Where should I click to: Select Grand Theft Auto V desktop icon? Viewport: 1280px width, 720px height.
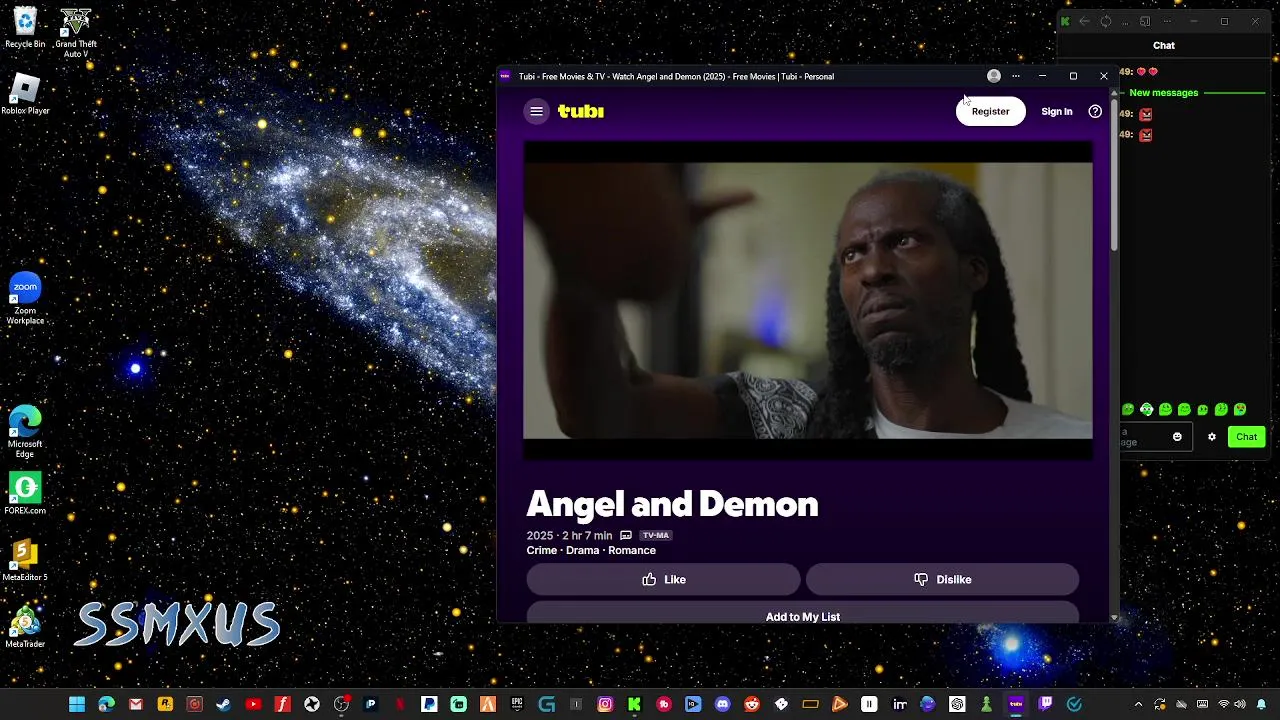coord(76,33)
